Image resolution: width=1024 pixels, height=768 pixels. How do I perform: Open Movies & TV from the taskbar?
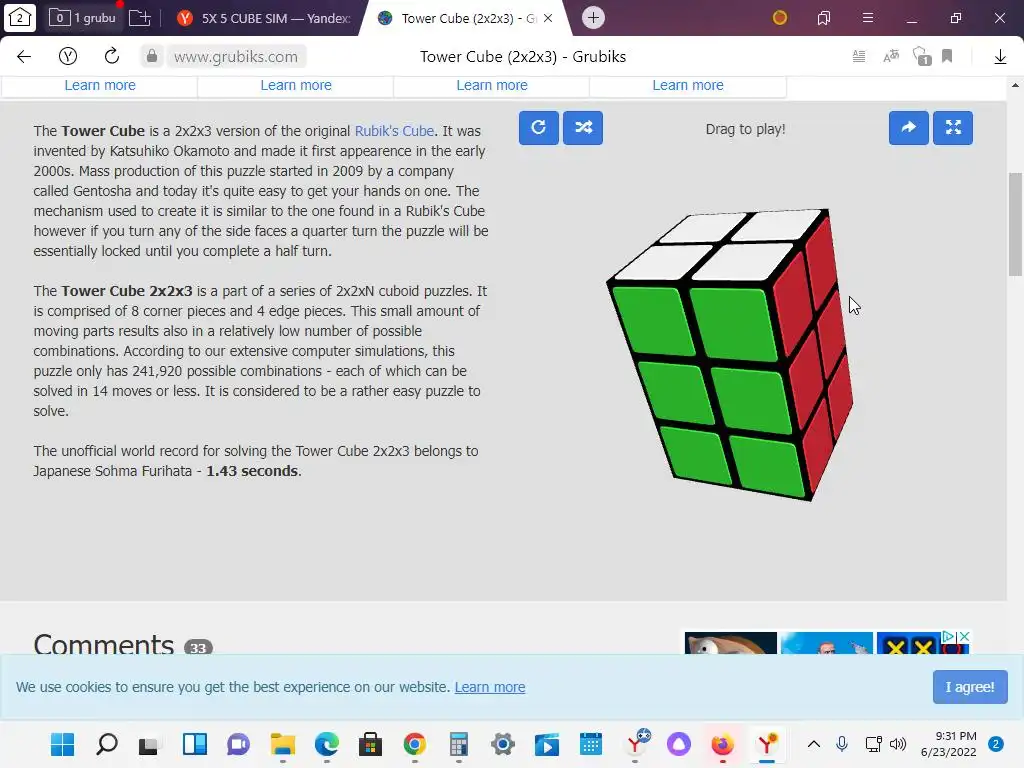(x=547, y=744)
